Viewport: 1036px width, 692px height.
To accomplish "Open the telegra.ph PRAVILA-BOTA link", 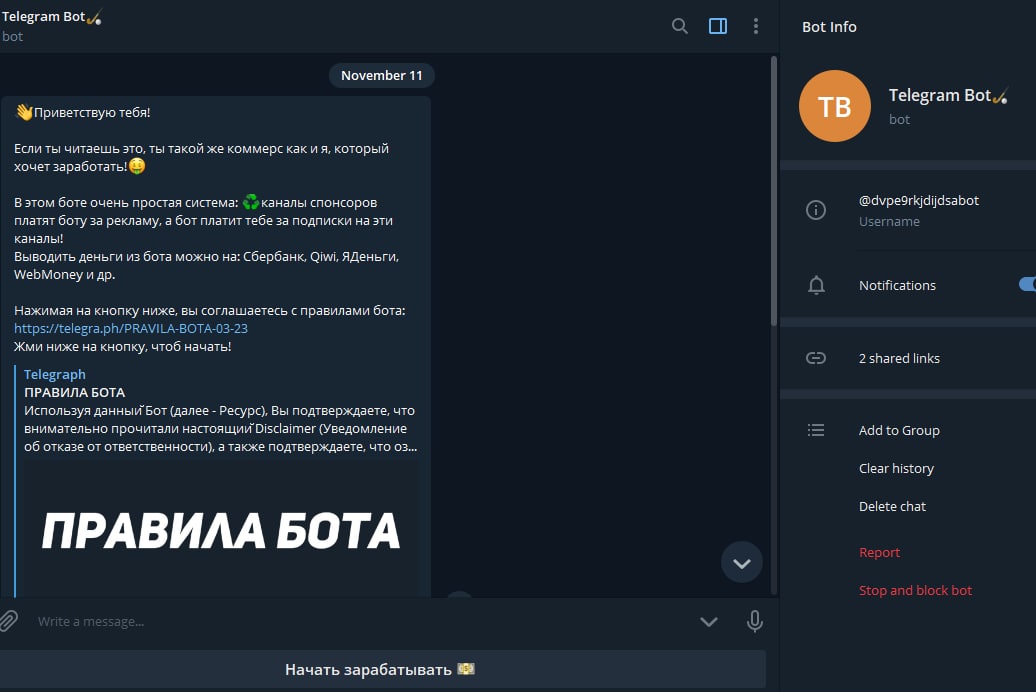I will click(x=131, y=328).
